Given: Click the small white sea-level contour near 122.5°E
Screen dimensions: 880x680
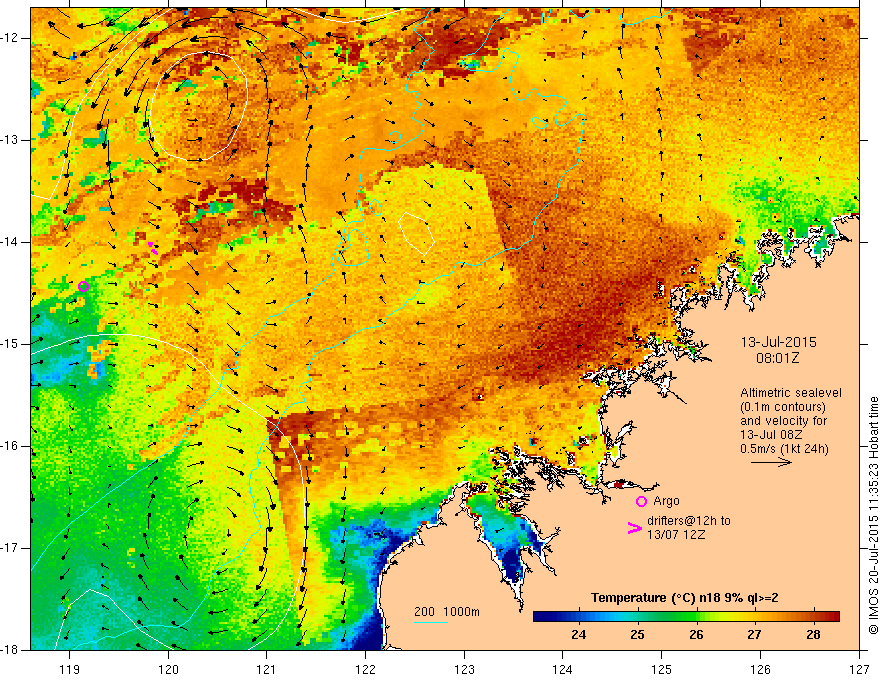Looking at the screenshot, I should (416, 233).
